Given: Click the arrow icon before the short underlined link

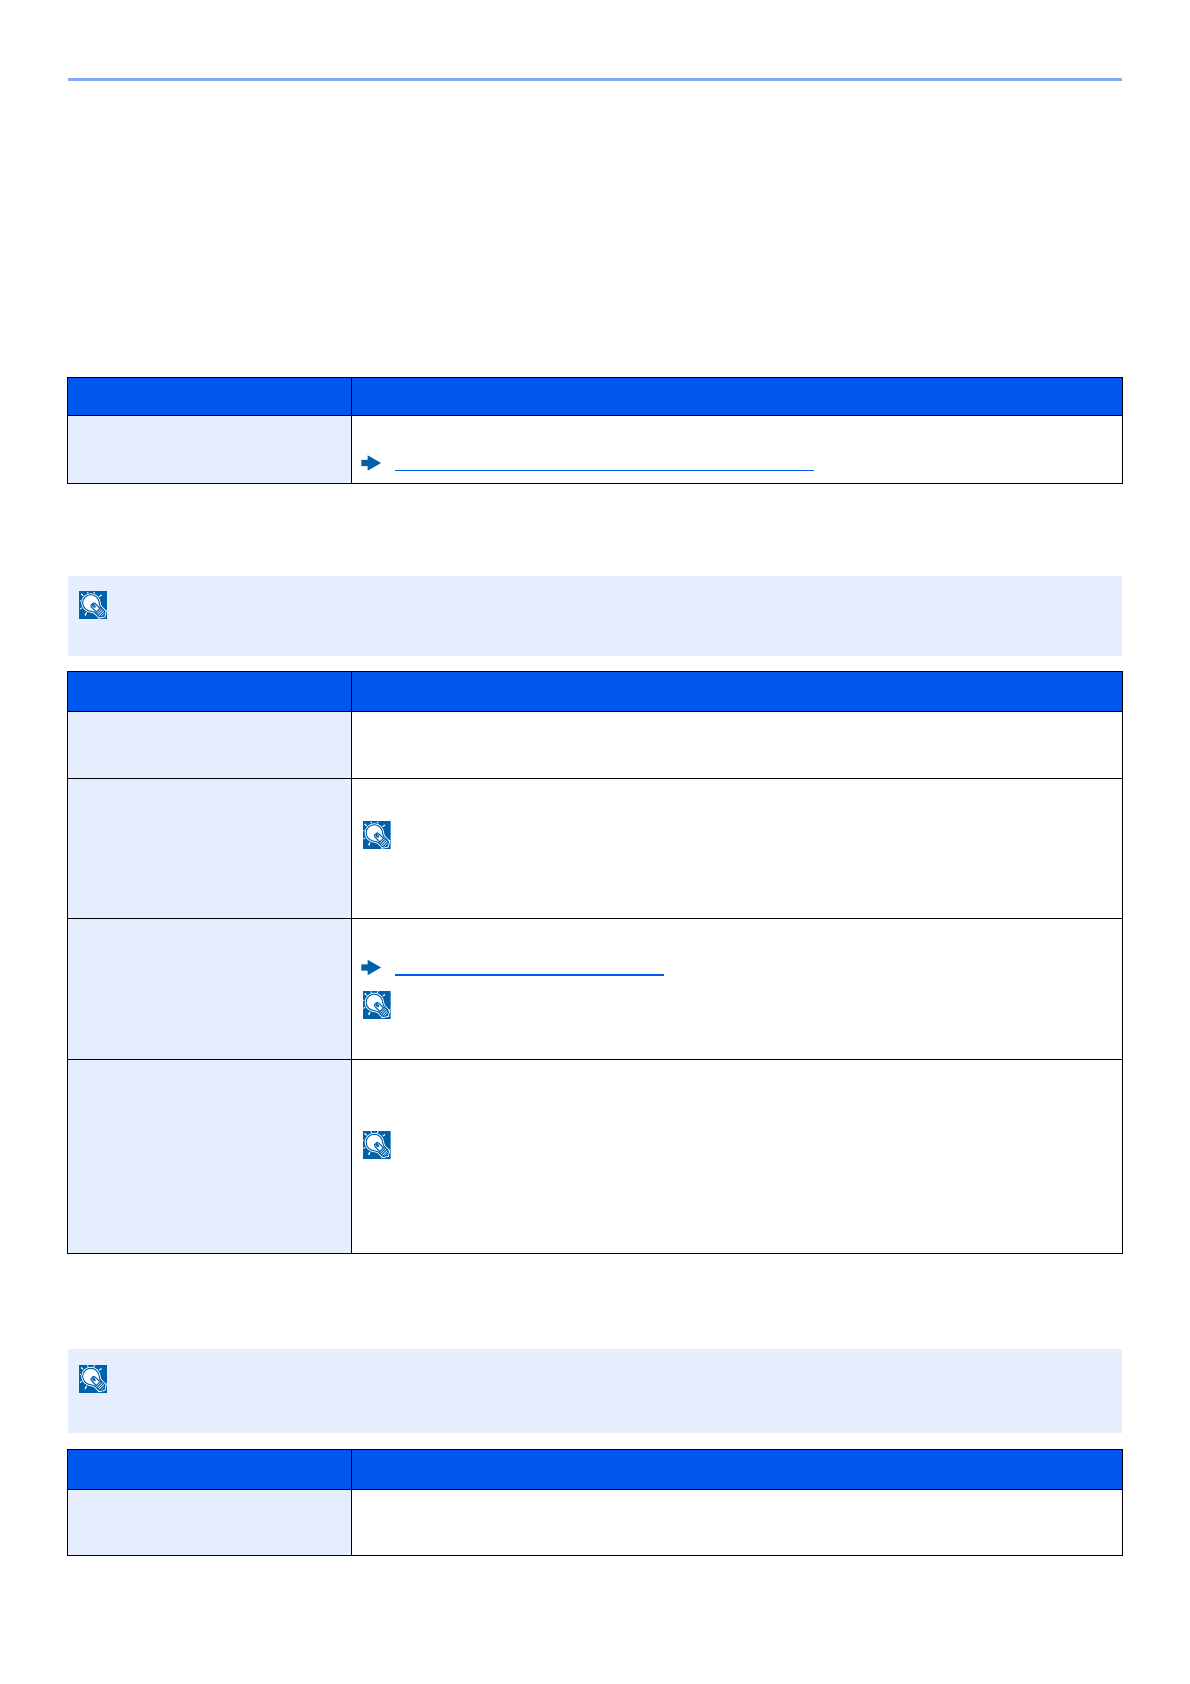Looking at the screenshot, I should 372,968.
